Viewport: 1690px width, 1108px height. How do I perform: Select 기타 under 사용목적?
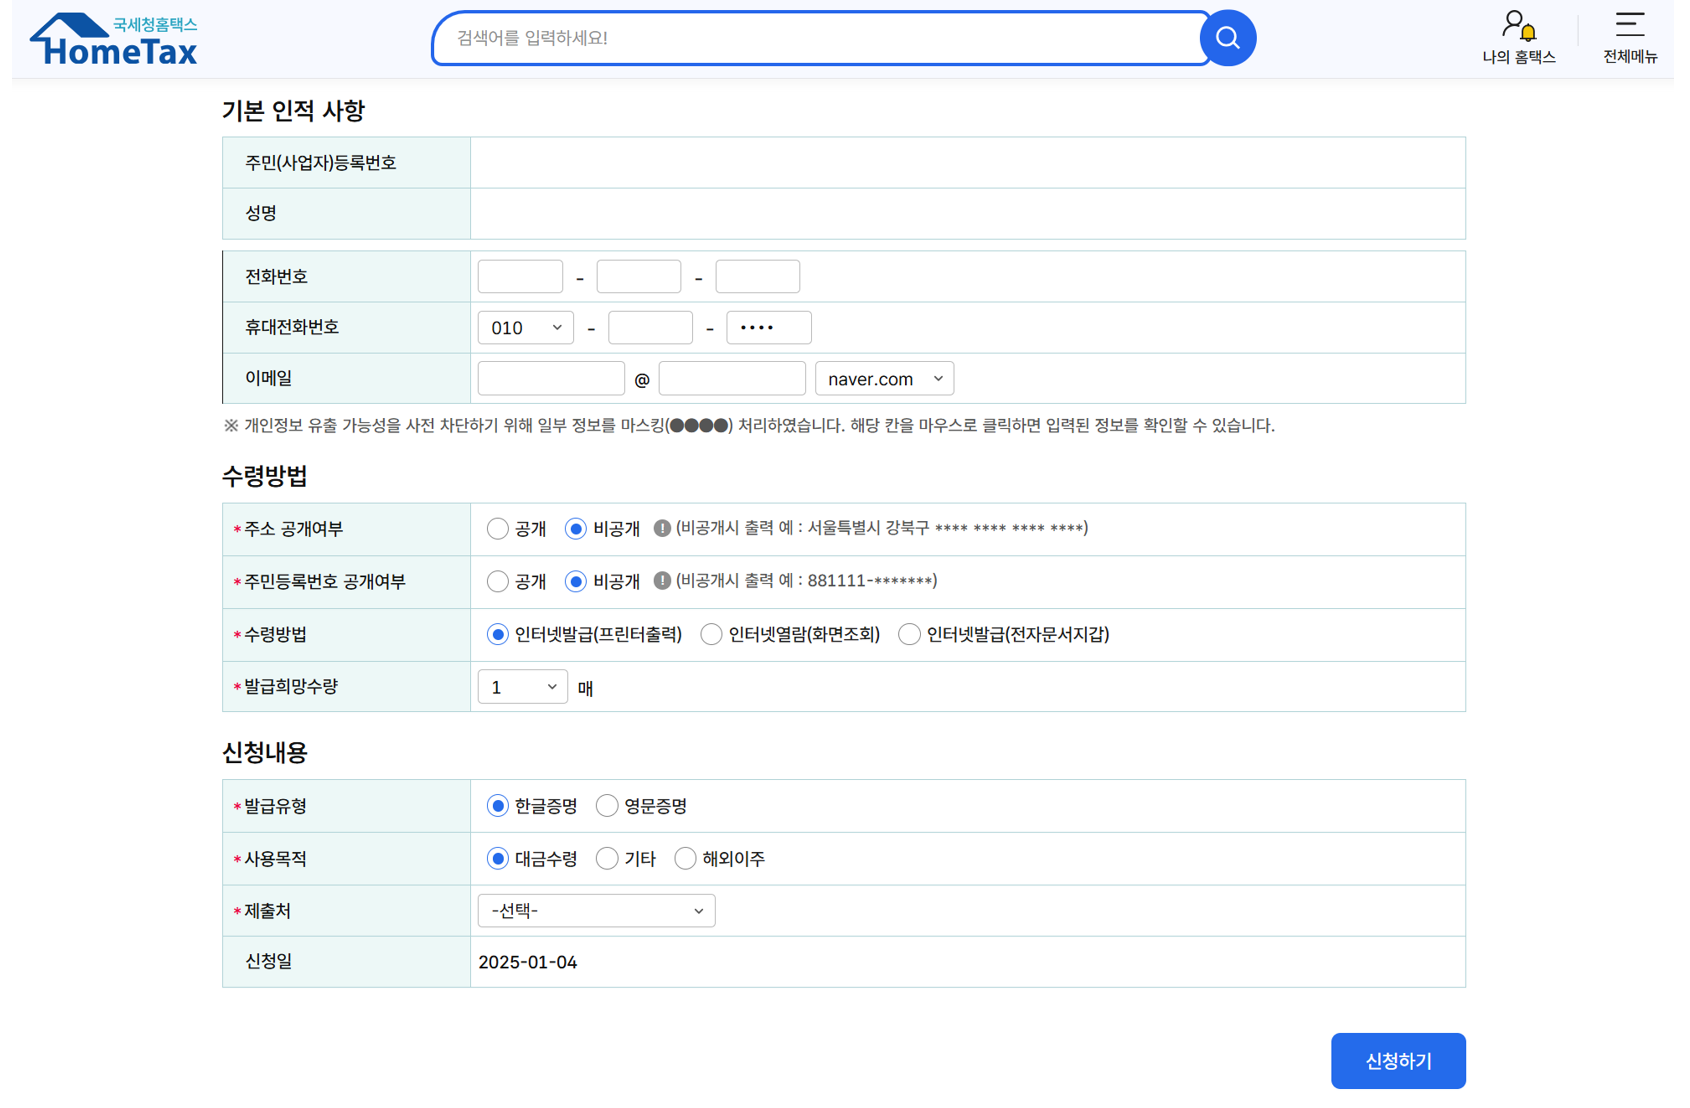point(607,858)
